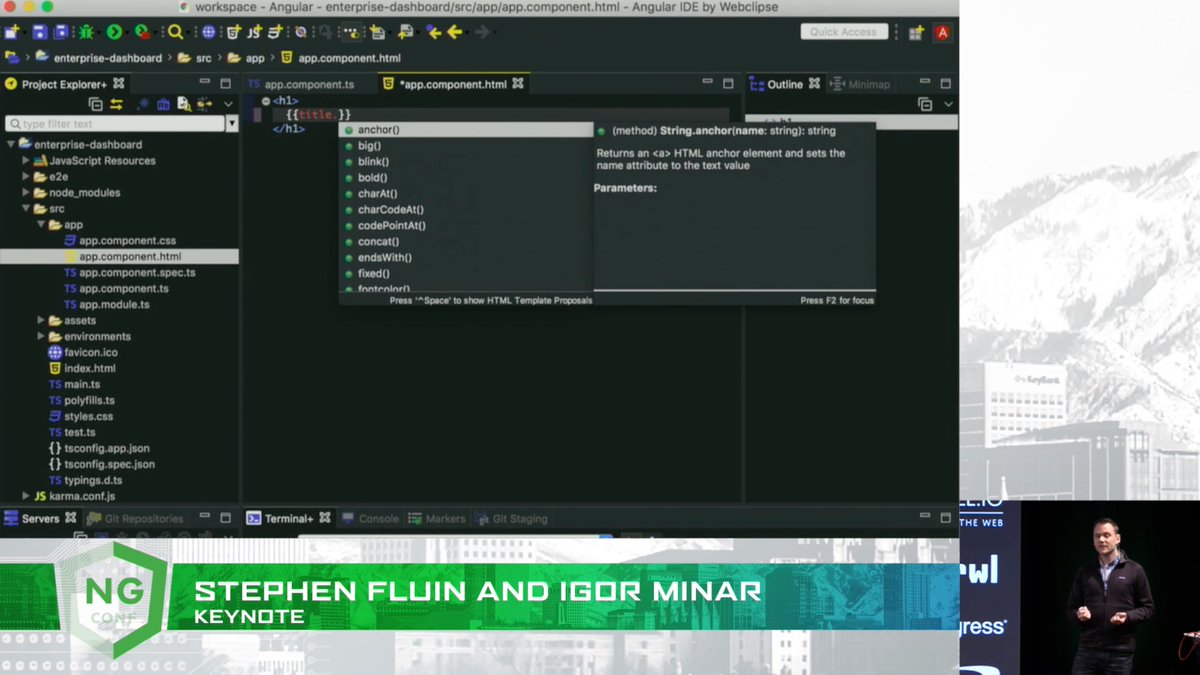Click the type filter text box
This screenshot has height=675, width=1200.
[115, 124]
